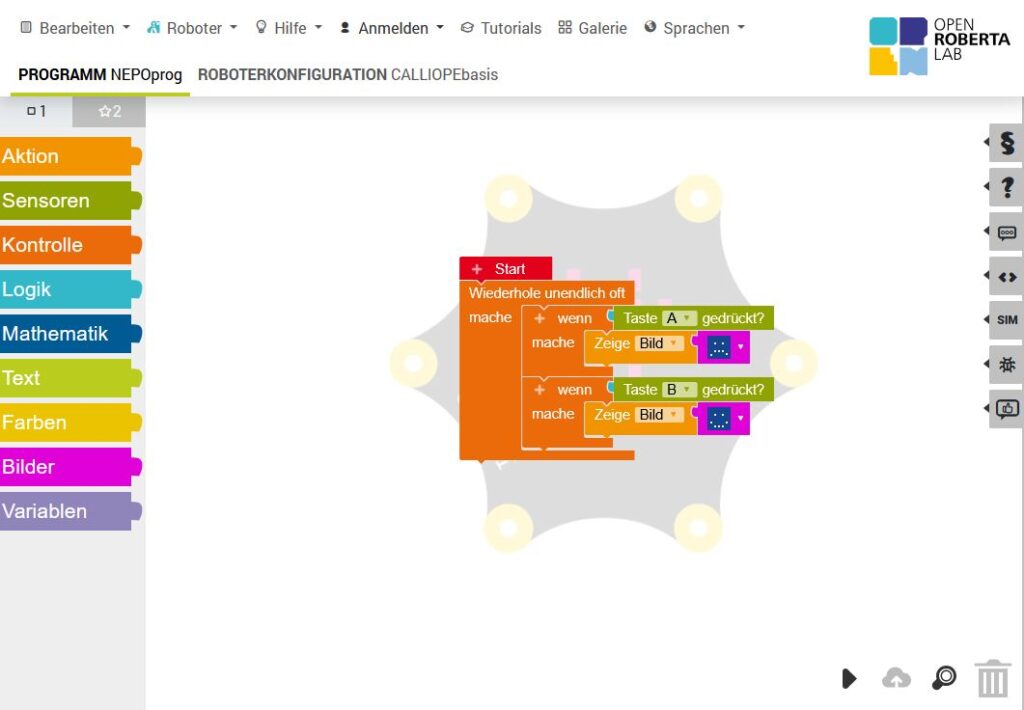Open the help question mark panel
The image size is (1024, 710).
pos(1006,187)
